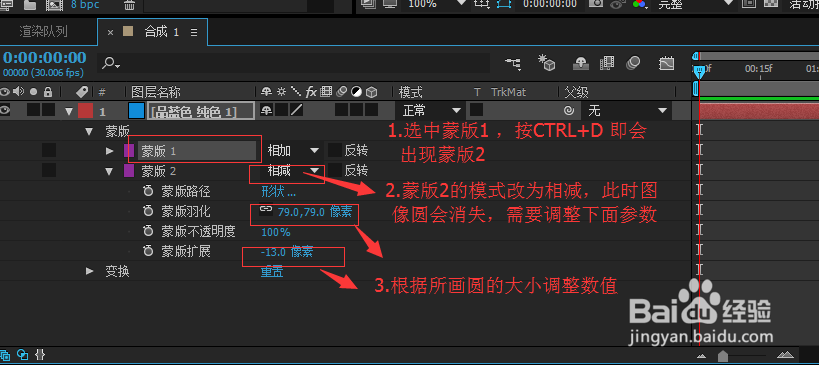This screenshot has height=365, width=819.
Task: Click the 形状... mask path link
Action: coord(278,191)
